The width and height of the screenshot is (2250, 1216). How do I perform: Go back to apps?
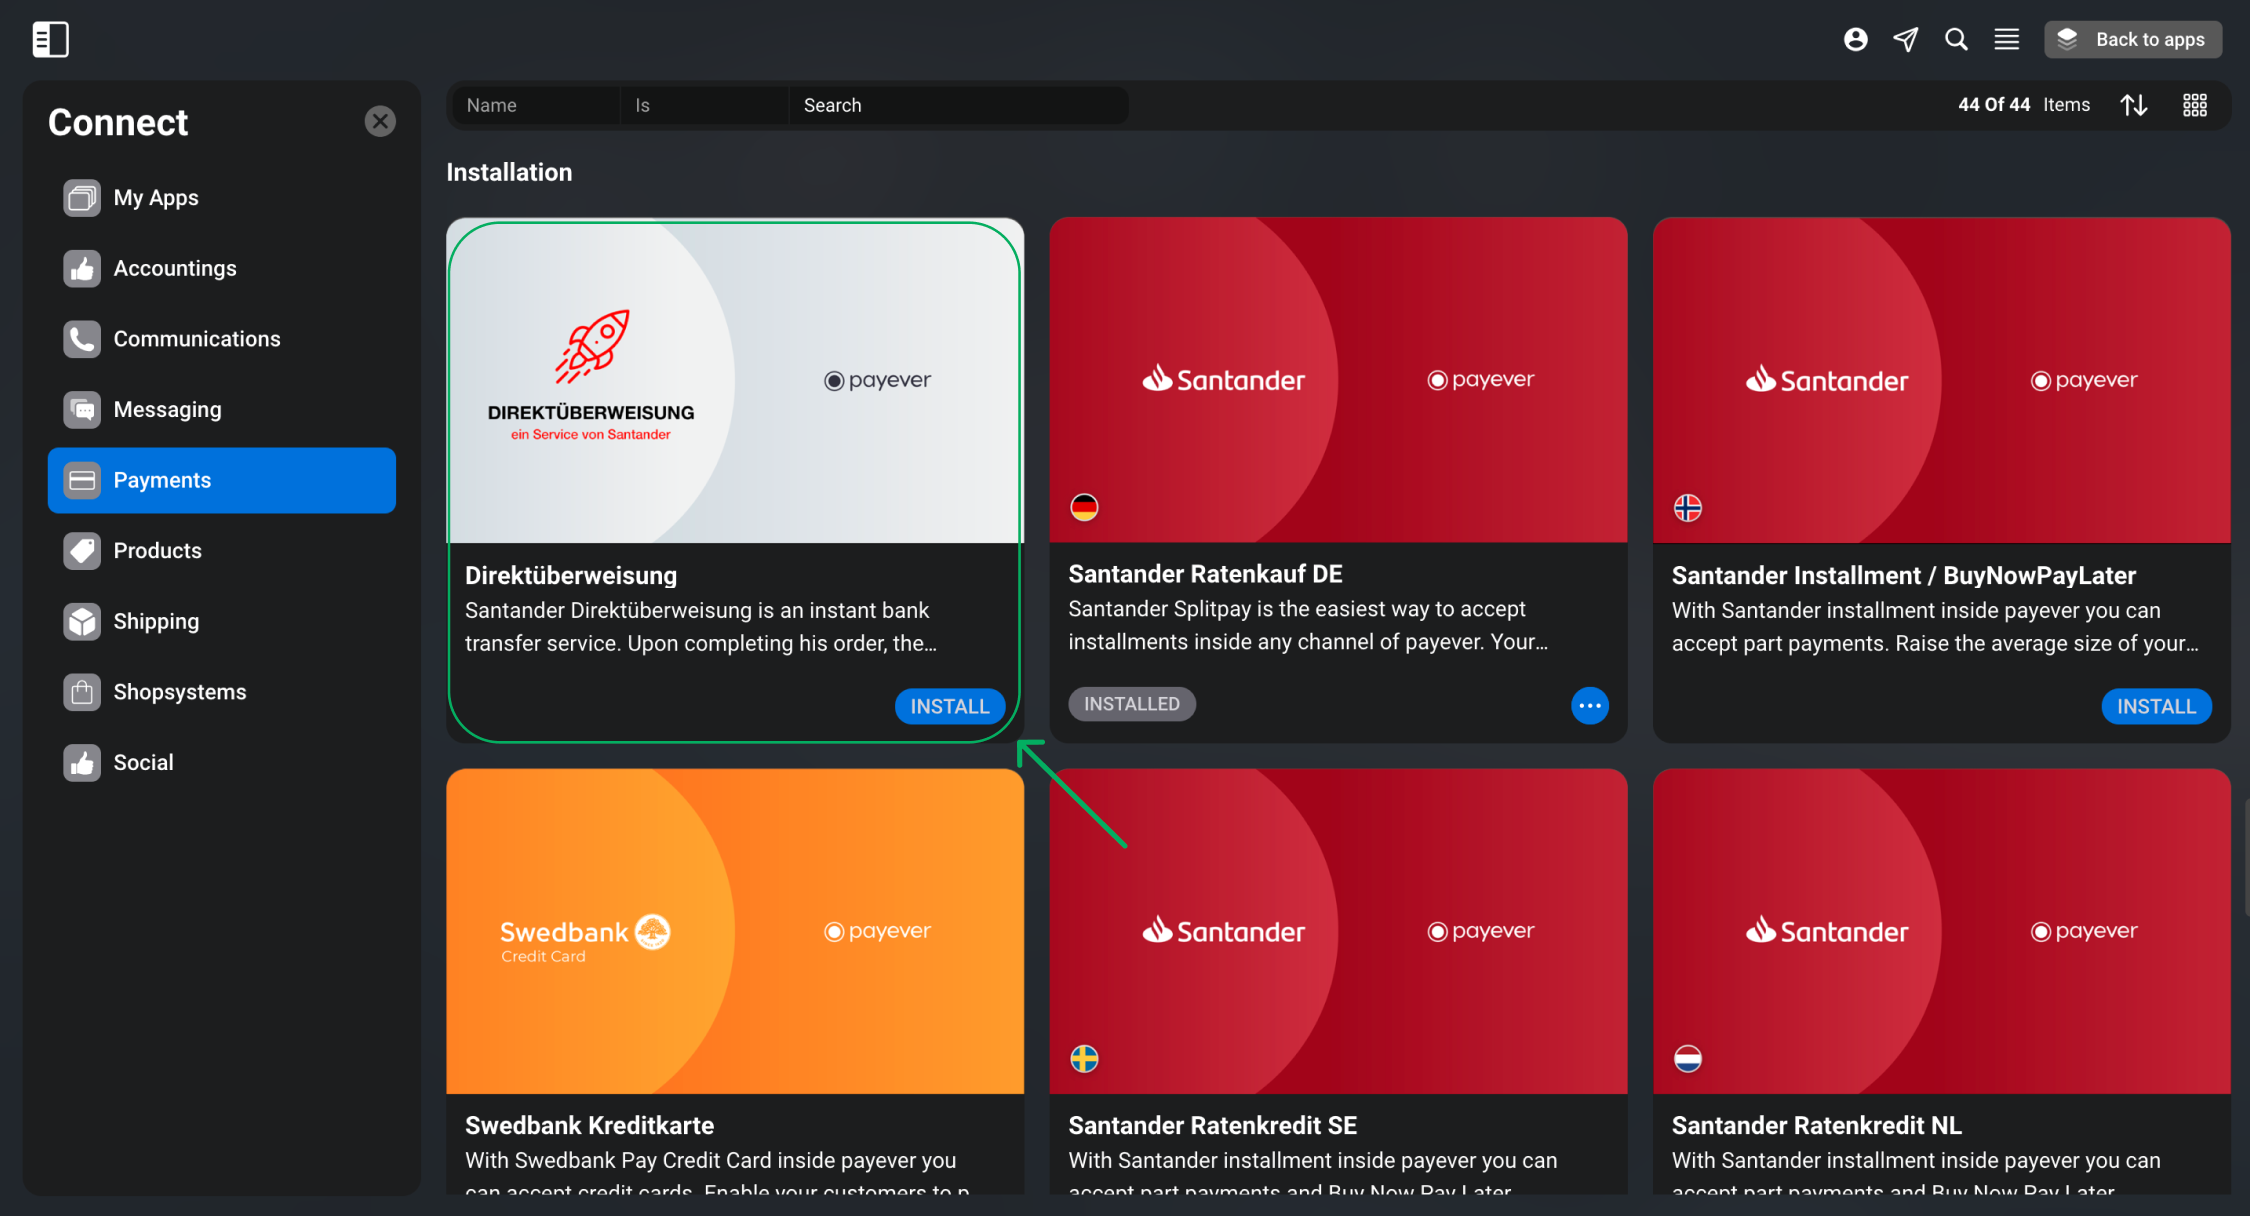2133,39
